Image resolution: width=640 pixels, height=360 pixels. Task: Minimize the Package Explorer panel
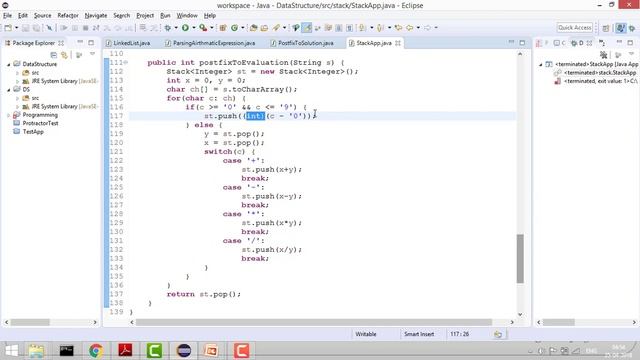[80, 42]
